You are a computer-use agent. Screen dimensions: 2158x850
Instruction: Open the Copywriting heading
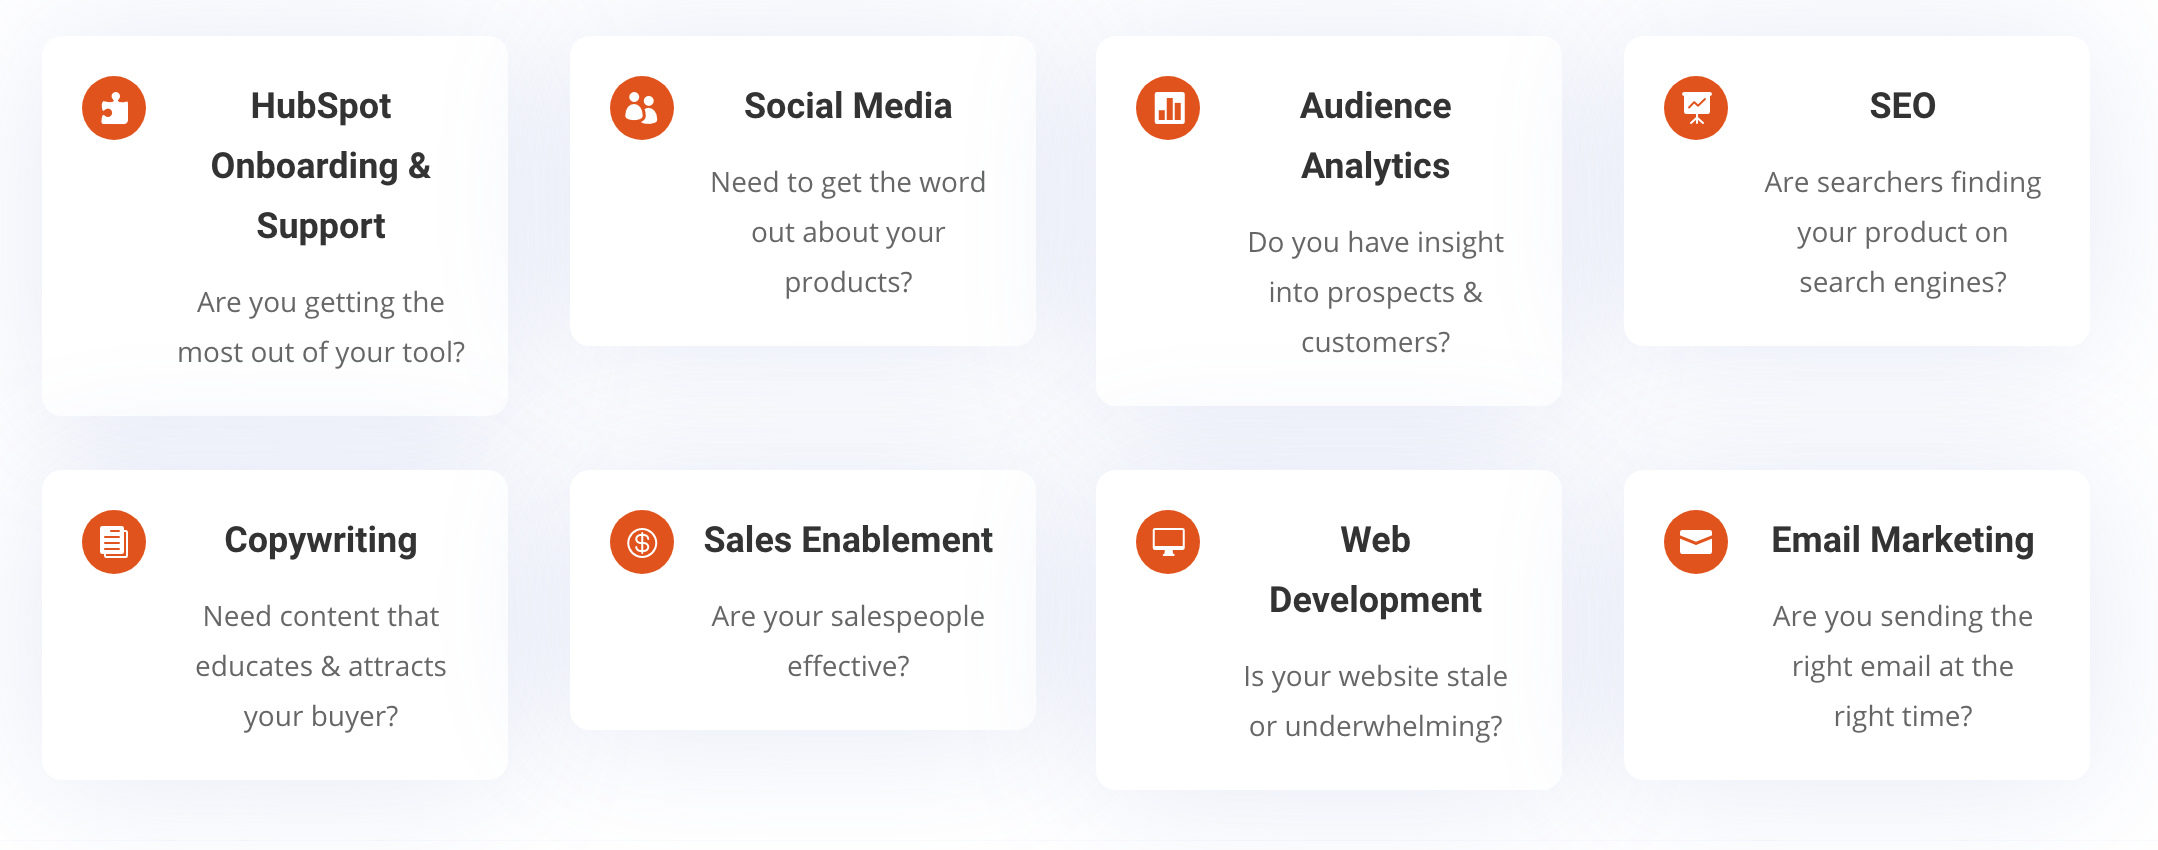pos(321,541)
